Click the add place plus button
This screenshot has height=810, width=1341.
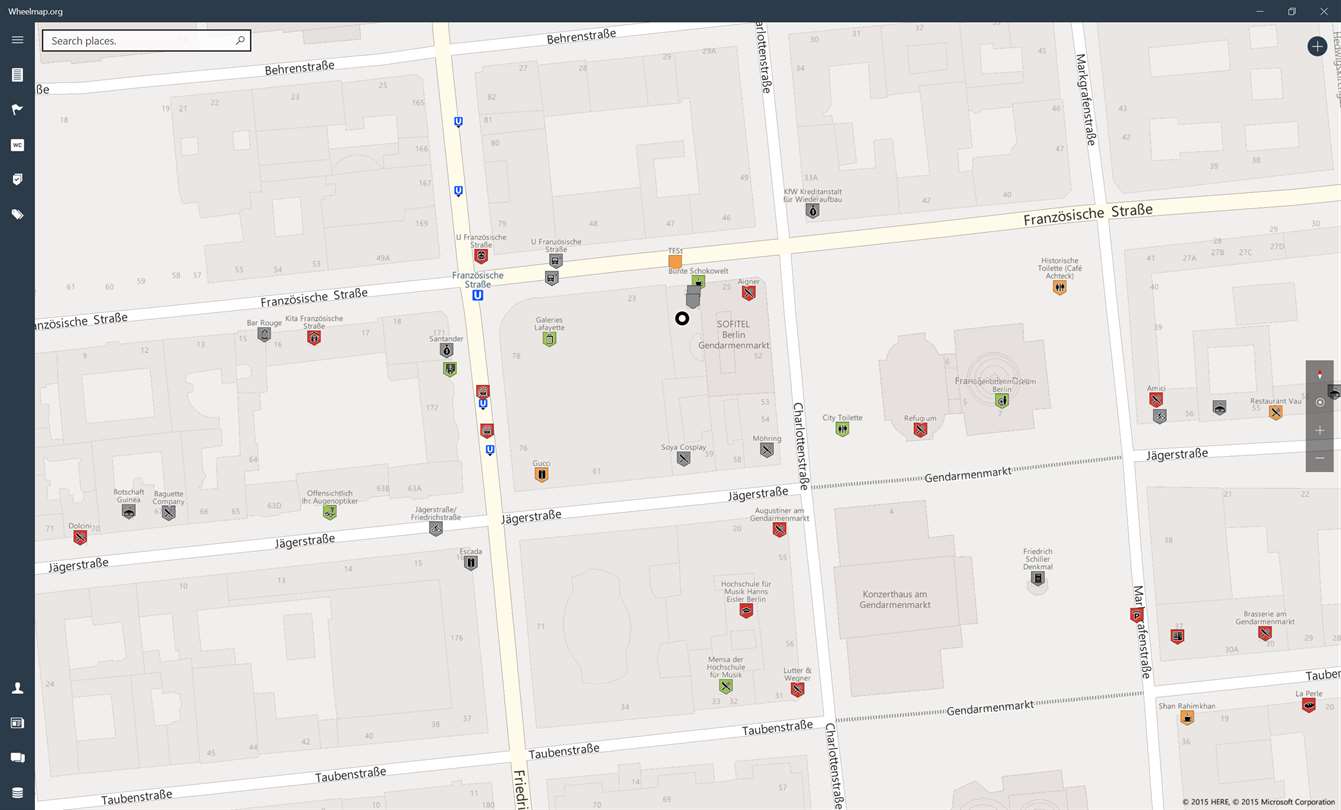(1317, 46)
